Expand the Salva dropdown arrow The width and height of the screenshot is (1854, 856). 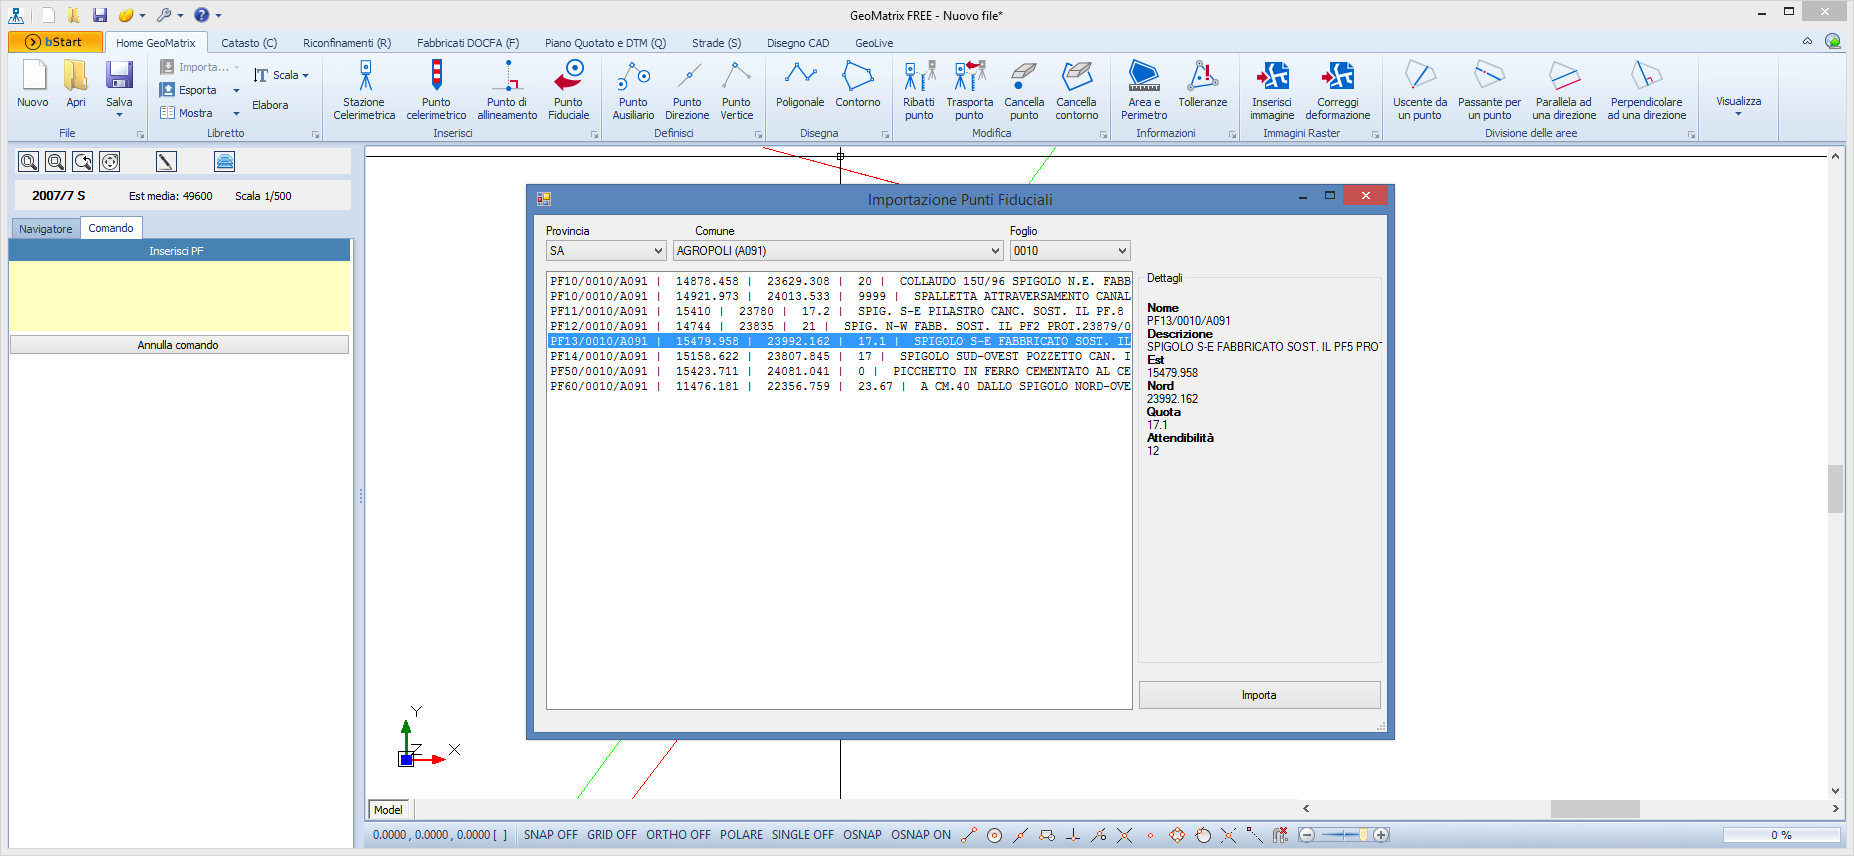(x=119, y=114)
